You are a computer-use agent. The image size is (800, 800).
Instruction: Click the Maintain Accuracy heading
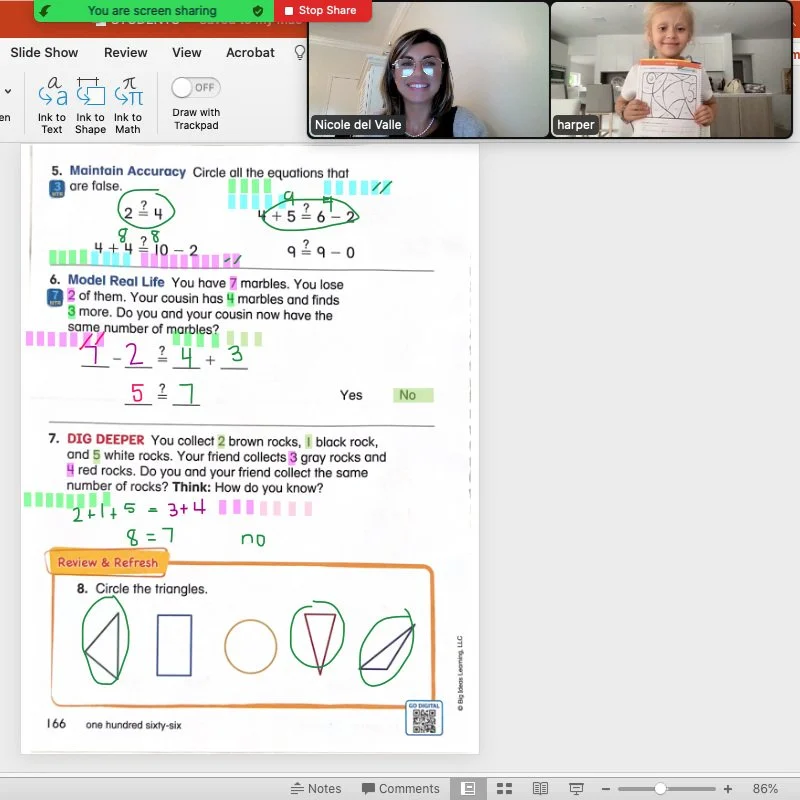(128, 171)
